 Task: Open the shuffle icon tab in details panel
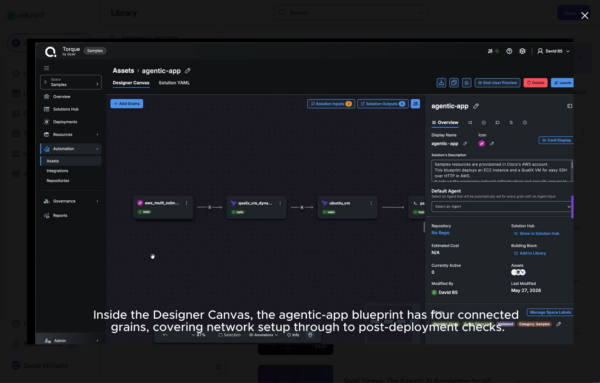(x=470, y=123)
